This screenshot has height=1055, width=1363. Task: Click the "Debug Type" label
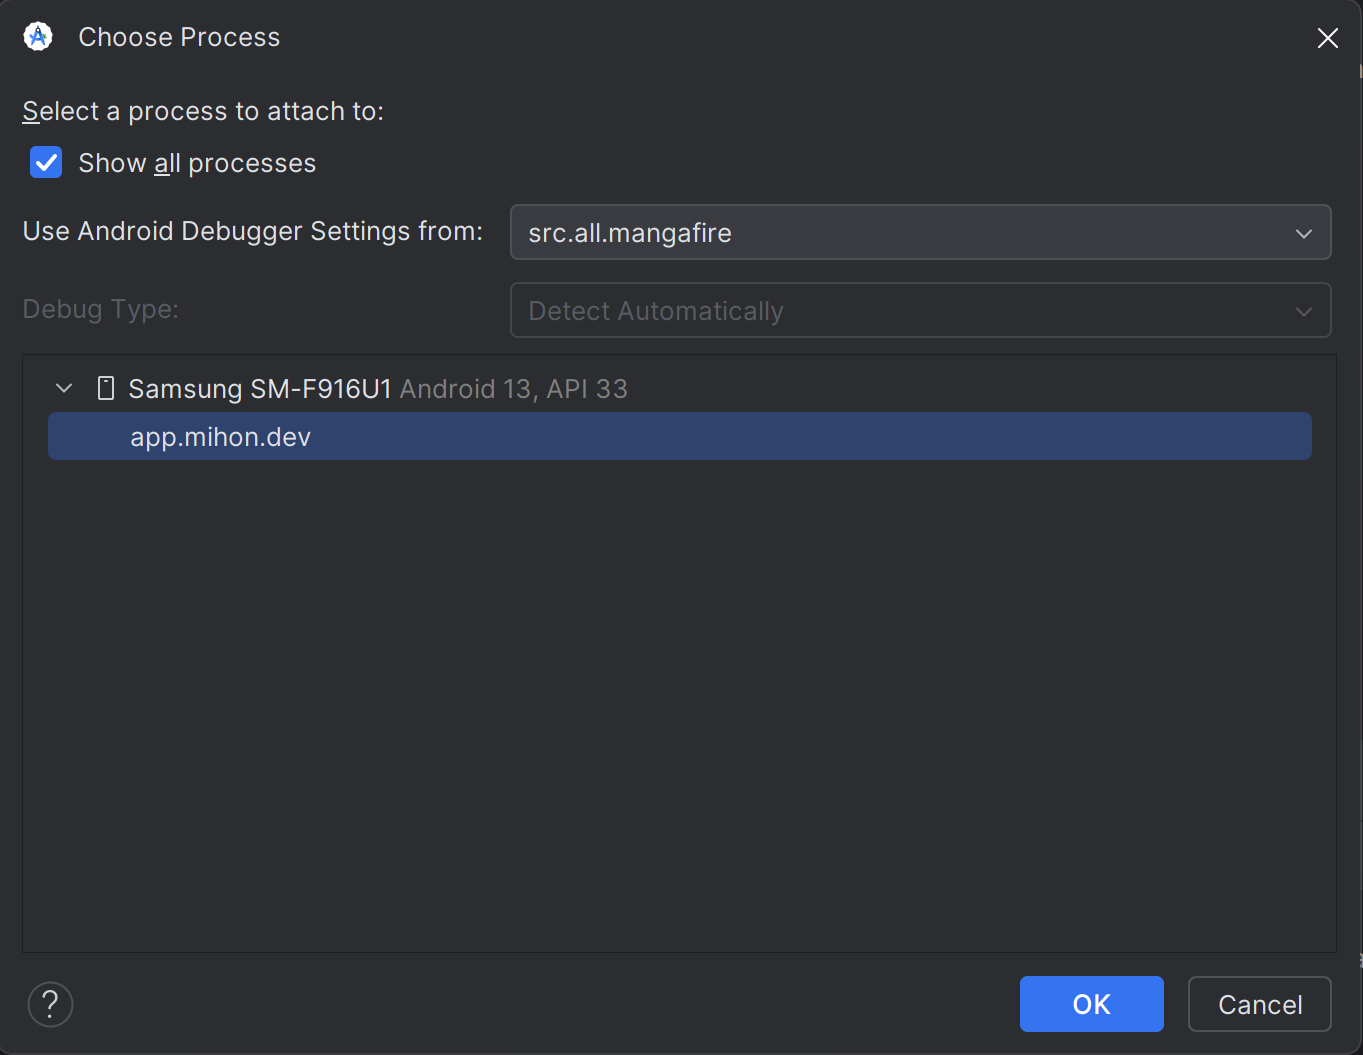click(100, 309)
